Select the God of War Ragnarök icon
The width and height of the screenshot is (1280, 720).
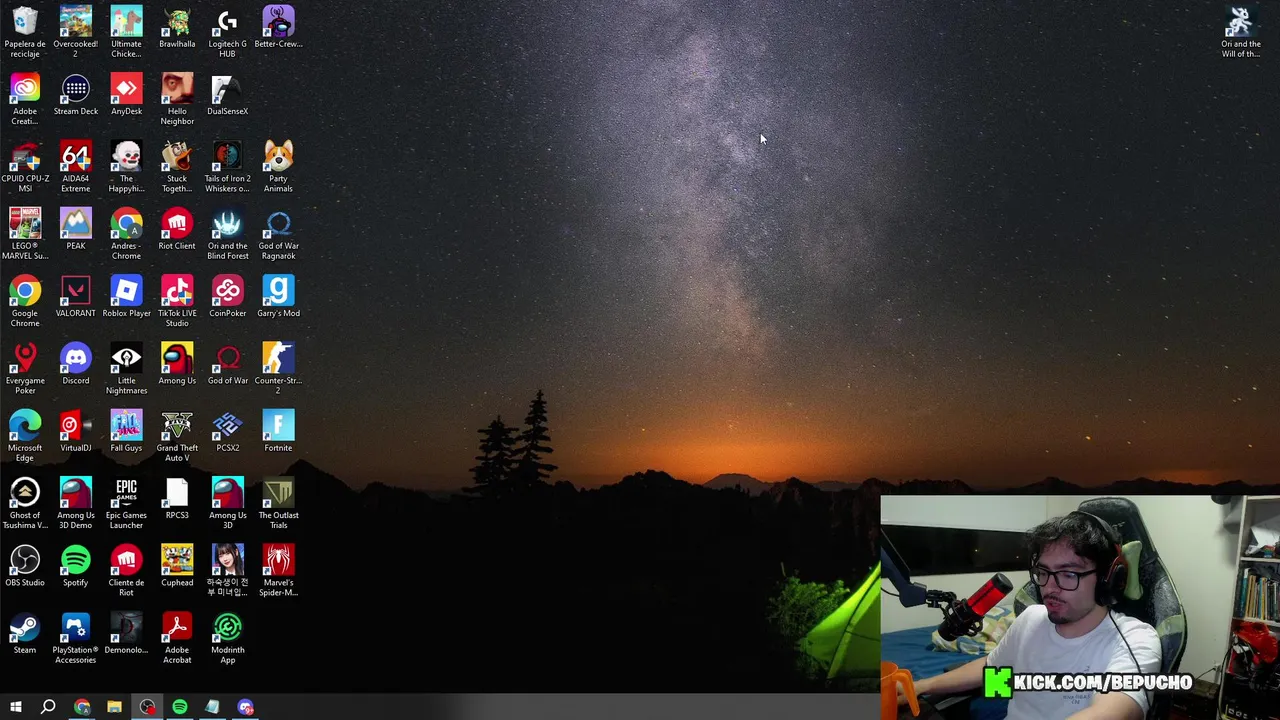(x=278, y=233)
